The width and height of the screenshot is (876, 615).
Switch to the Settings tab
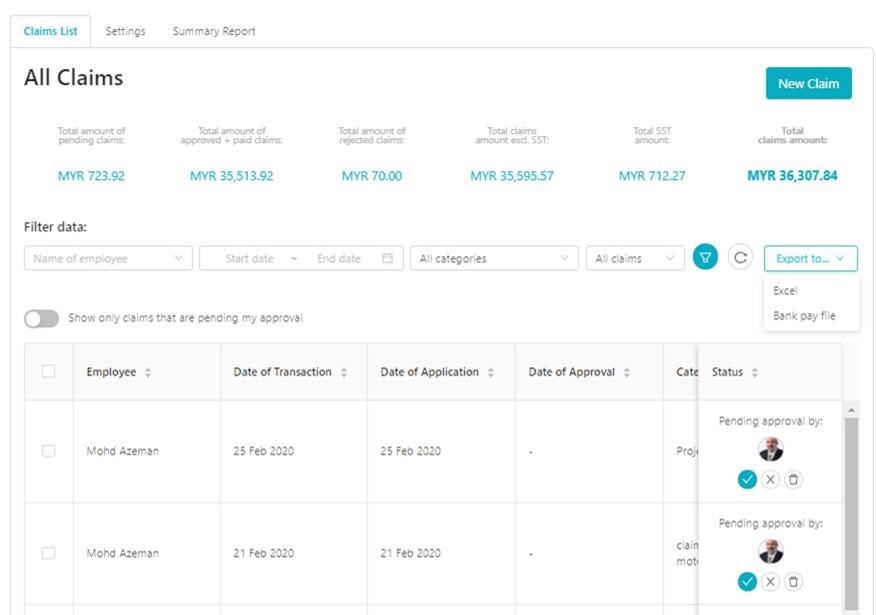[x=125, y=31]
